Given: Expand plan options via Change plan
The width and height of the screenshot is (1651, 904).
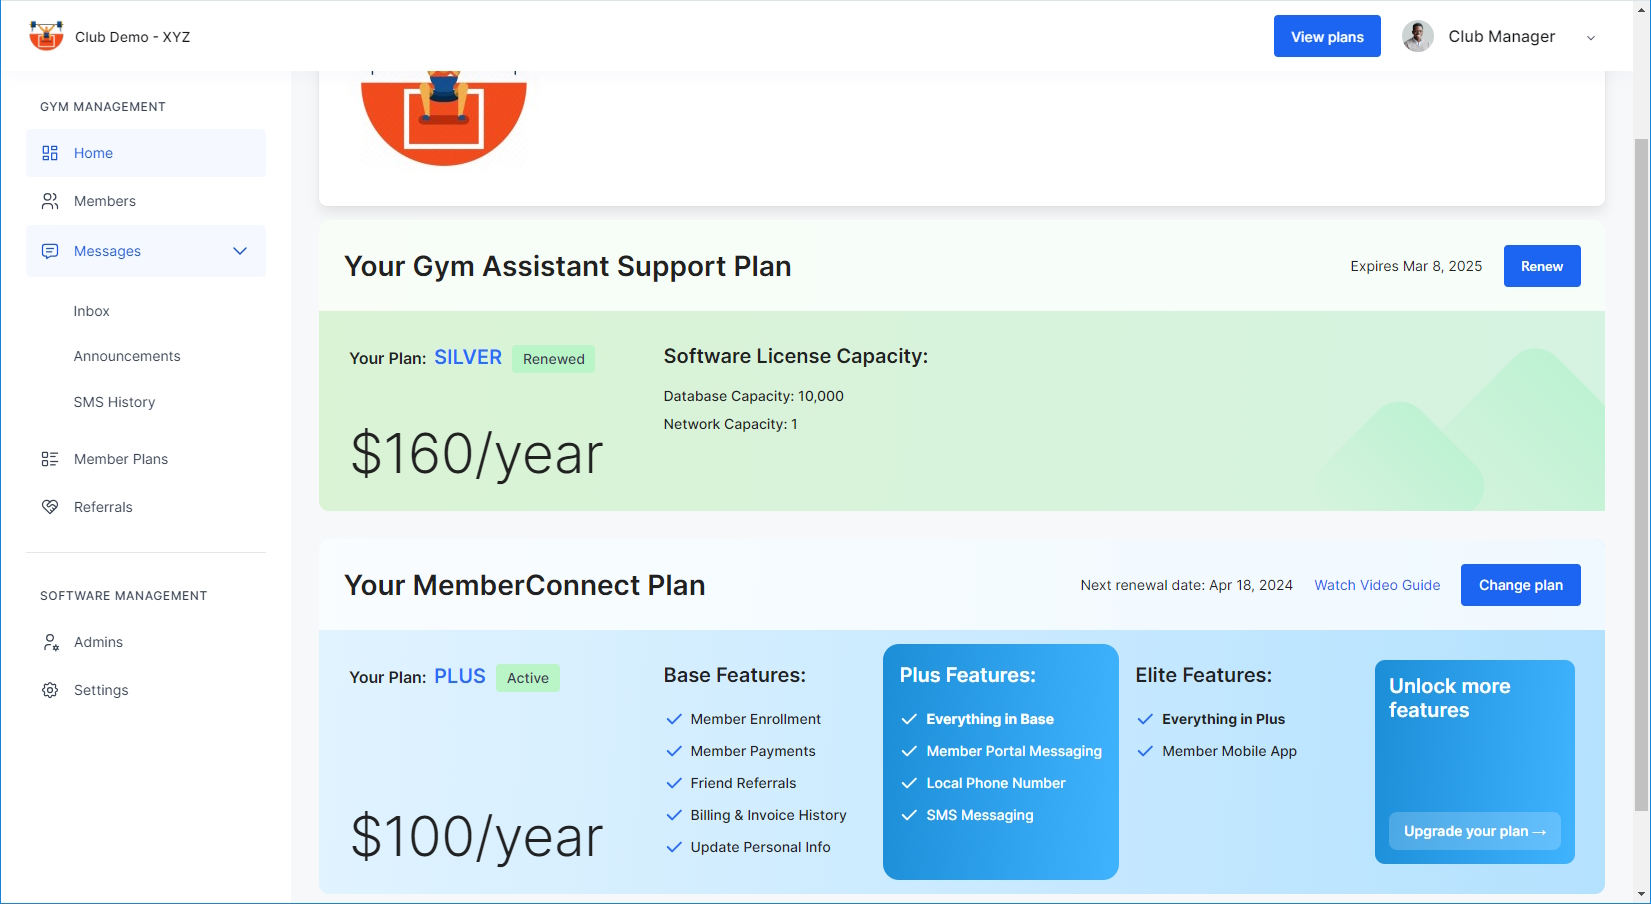Looking at the screenshot, I should coord(1520,585).
